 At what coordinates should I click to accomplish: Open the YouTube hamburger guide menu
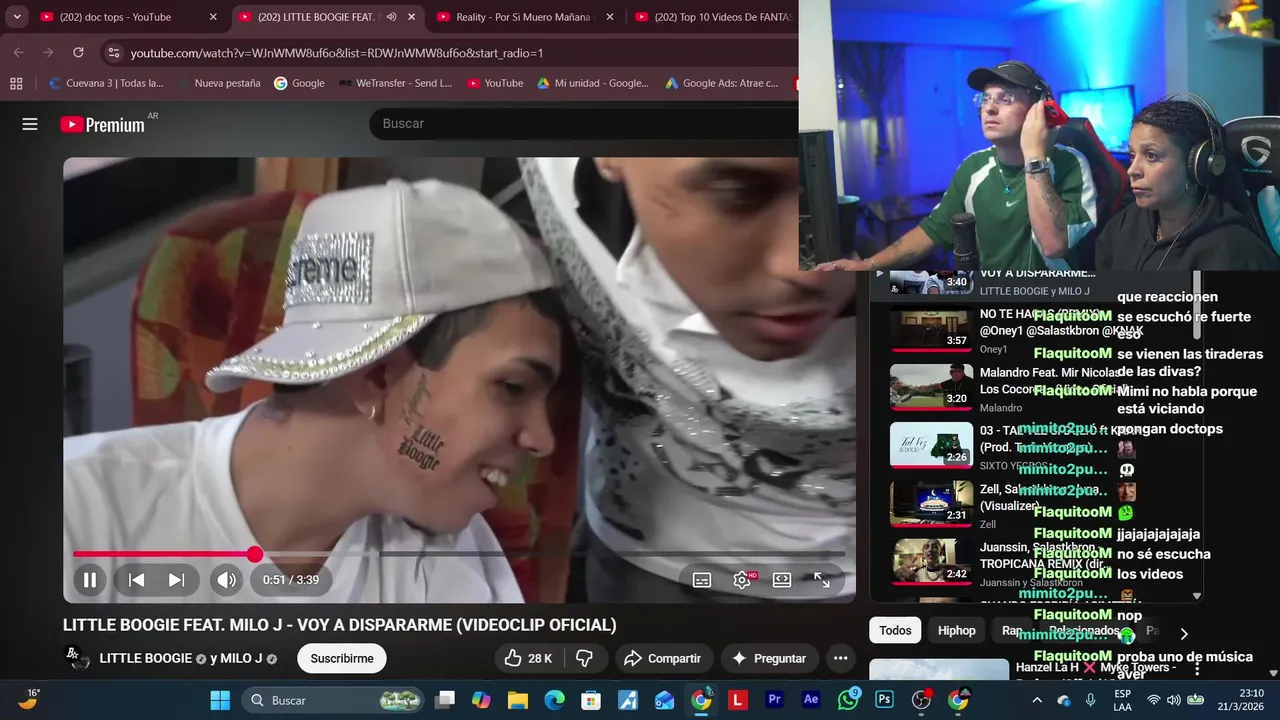30,124
